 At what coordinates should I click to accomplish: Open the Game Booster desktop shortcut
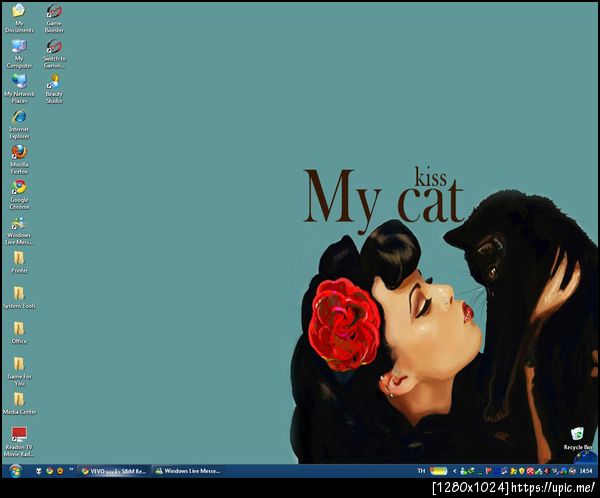(54, 18)
